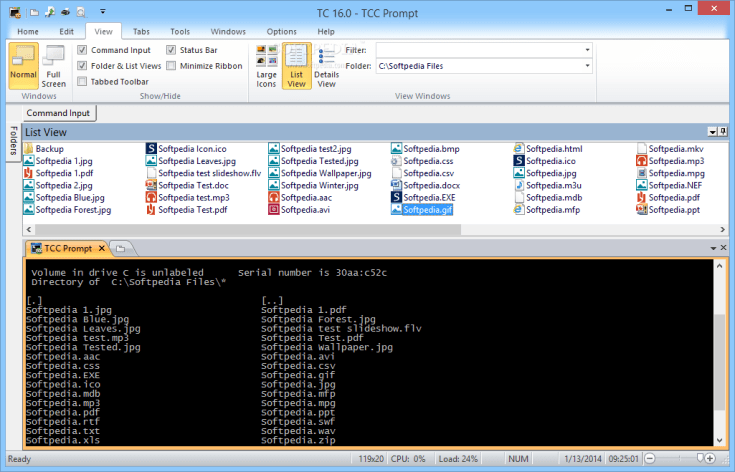This screenshot has width=735, height=472.
Task: Select List View in ribbon
Action: [296, 66]
